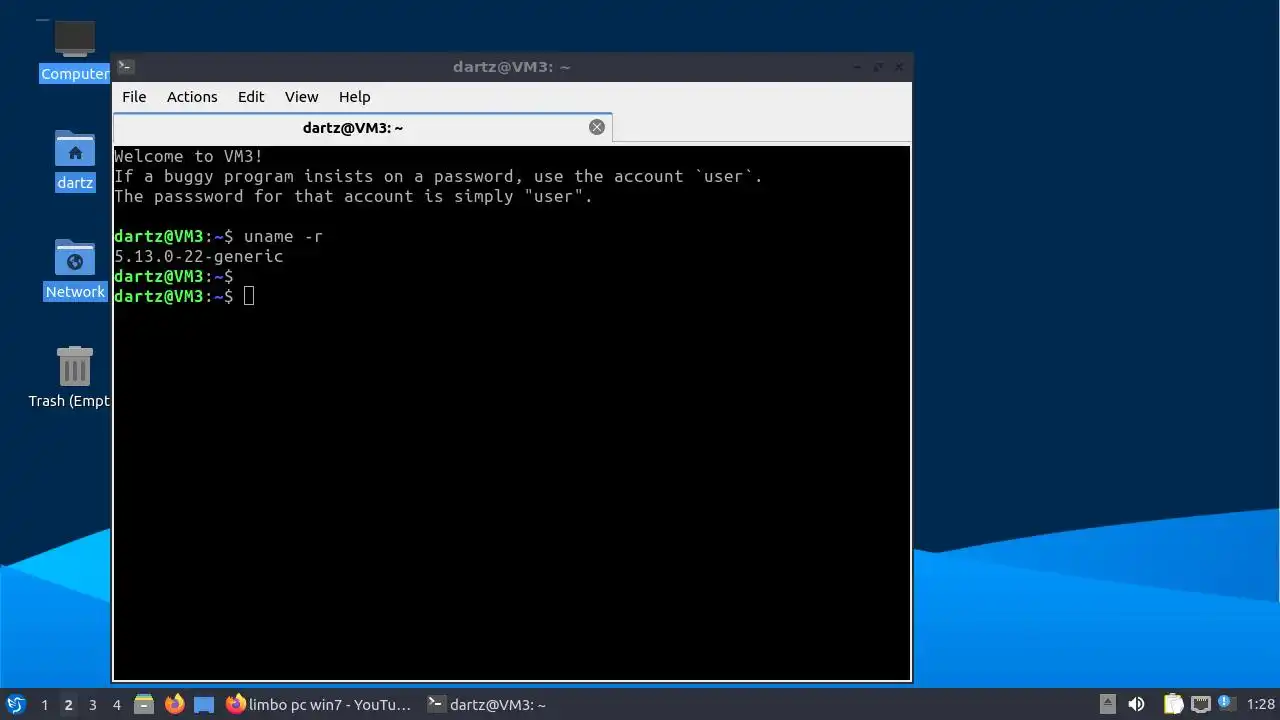Select the dartz home folder desktop icon
This screenshot has height=720, width=1280.
pyautogui.click(x=74, y=160)
